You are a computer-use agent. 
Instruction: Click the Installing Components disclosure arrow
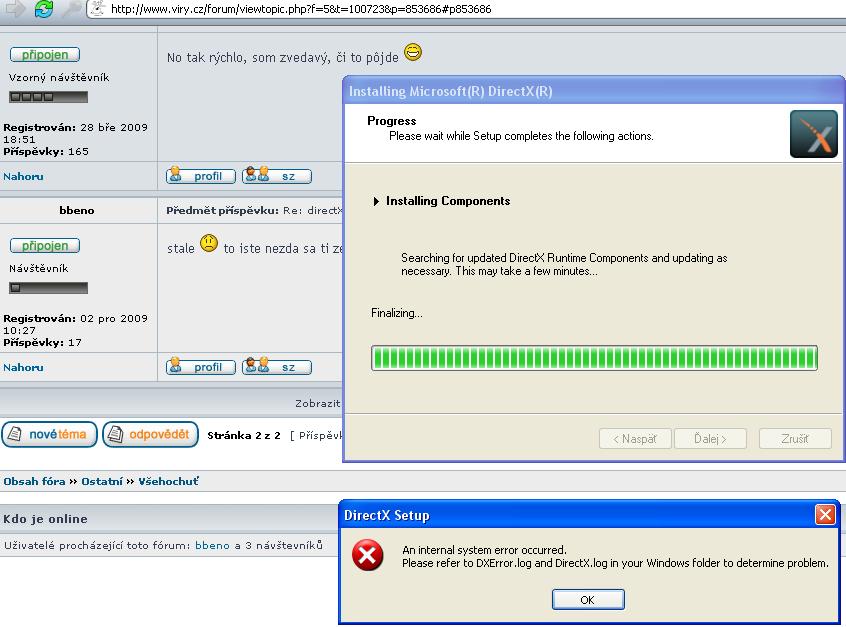376,201
